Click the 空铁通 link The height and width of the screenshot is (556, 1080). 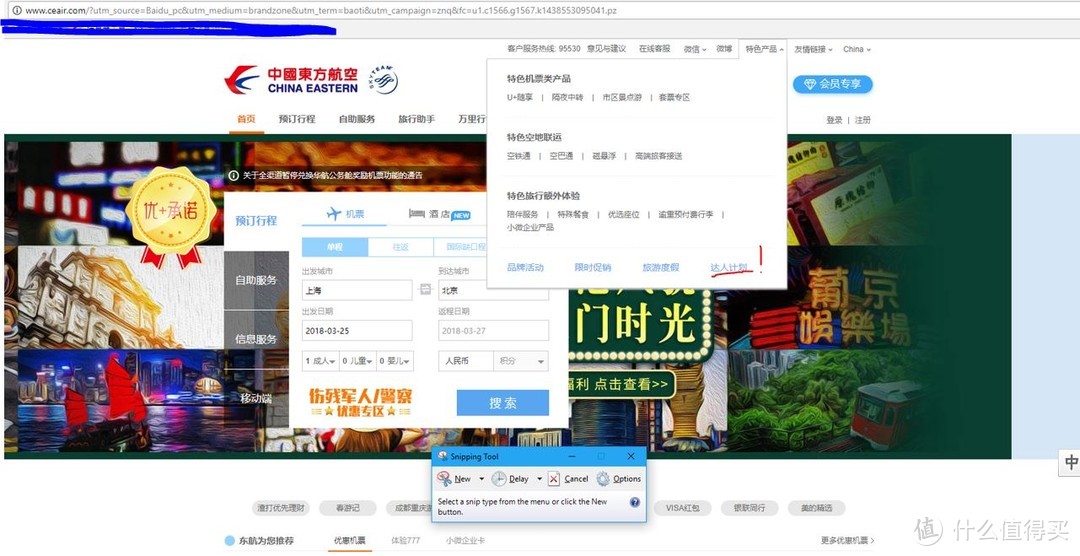click(519, 156)
